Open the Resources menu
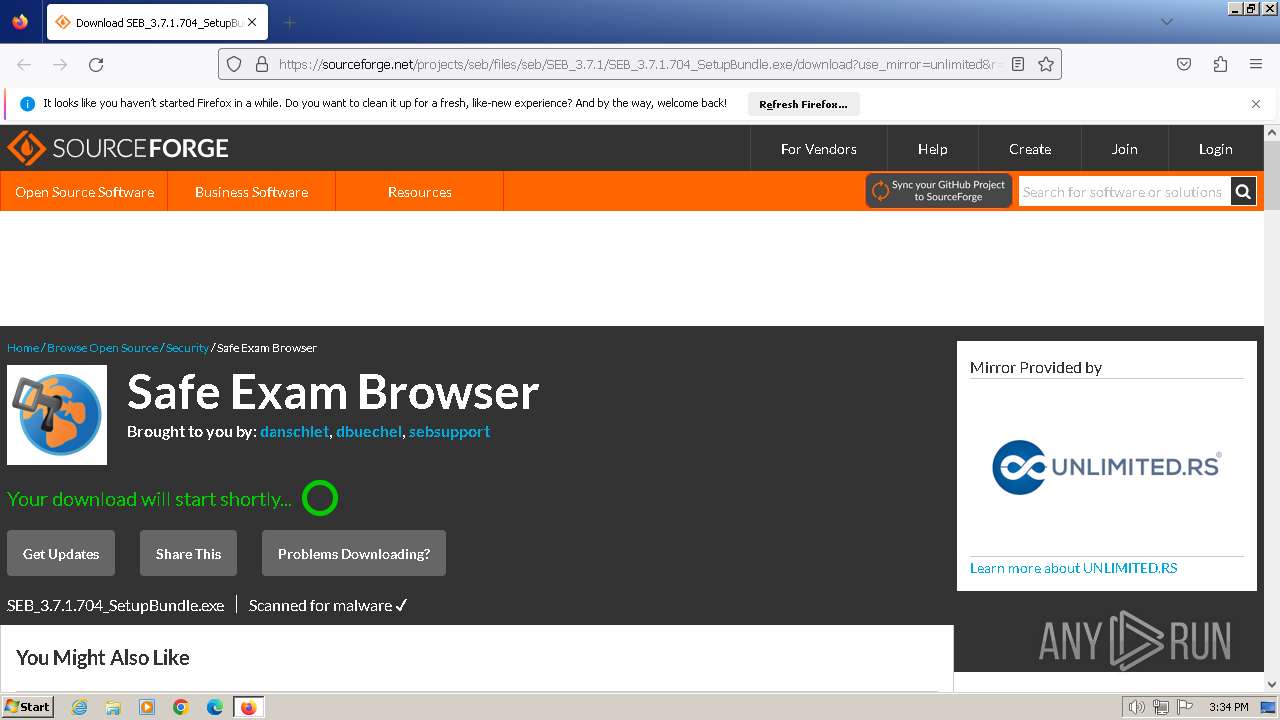Viewport: 1280px width, 720px height. [x=419, y=192]
